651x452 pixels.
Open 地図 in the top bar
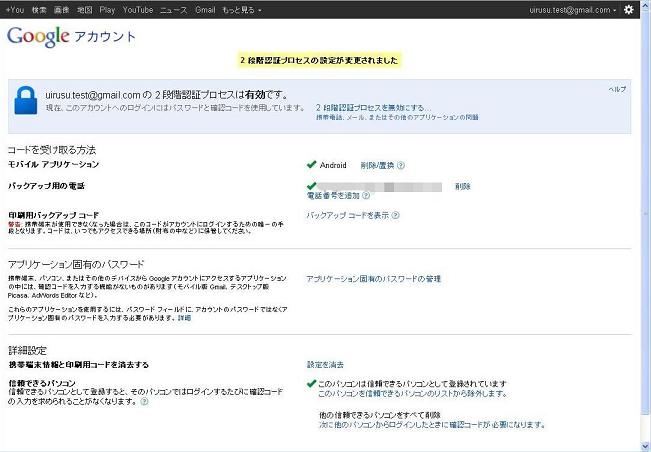(x=84, y=10)
